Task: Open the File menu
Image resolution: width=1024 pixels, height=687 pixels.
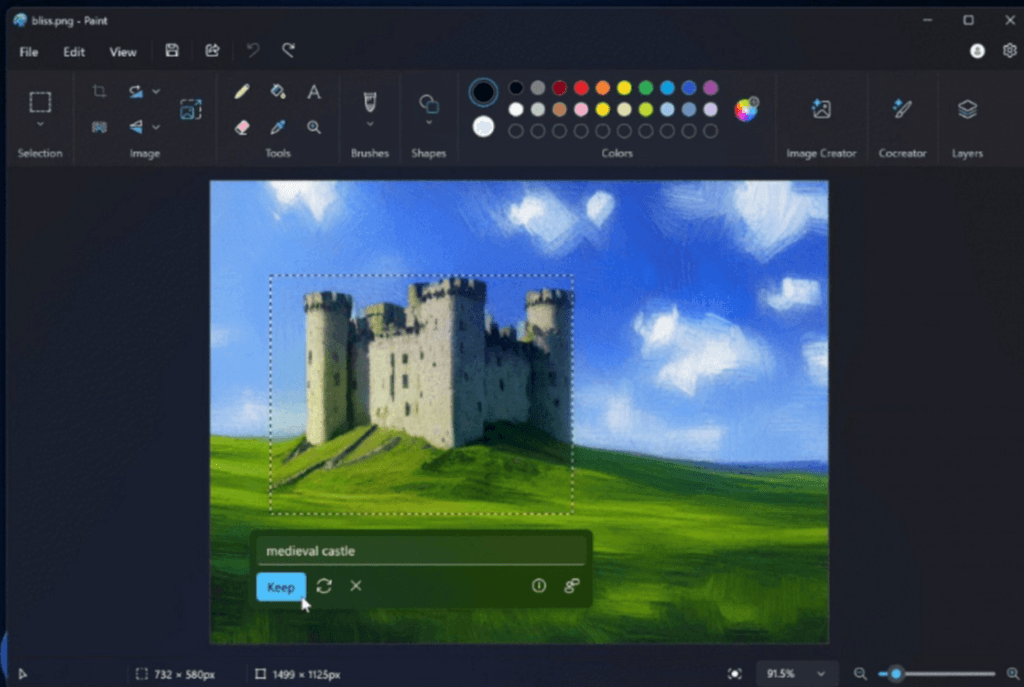Action: coord(29,52)
